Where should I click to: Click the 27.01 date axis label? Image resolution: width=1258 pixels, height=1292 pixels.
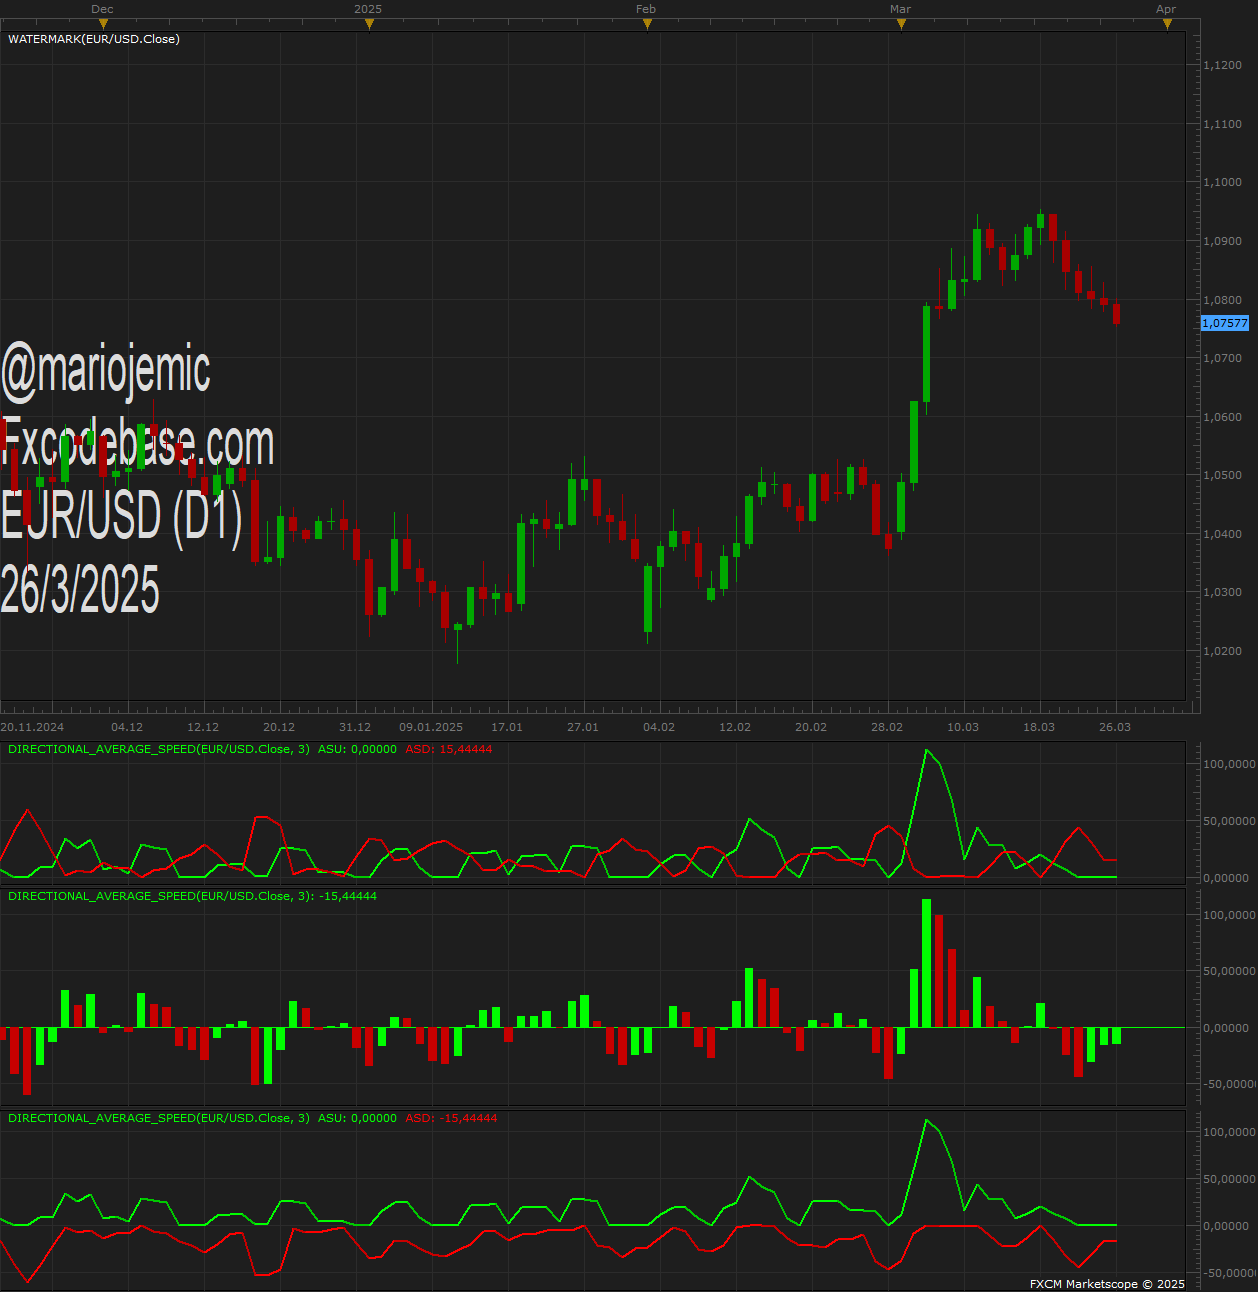pyautogui.click(x=583, y=727)
